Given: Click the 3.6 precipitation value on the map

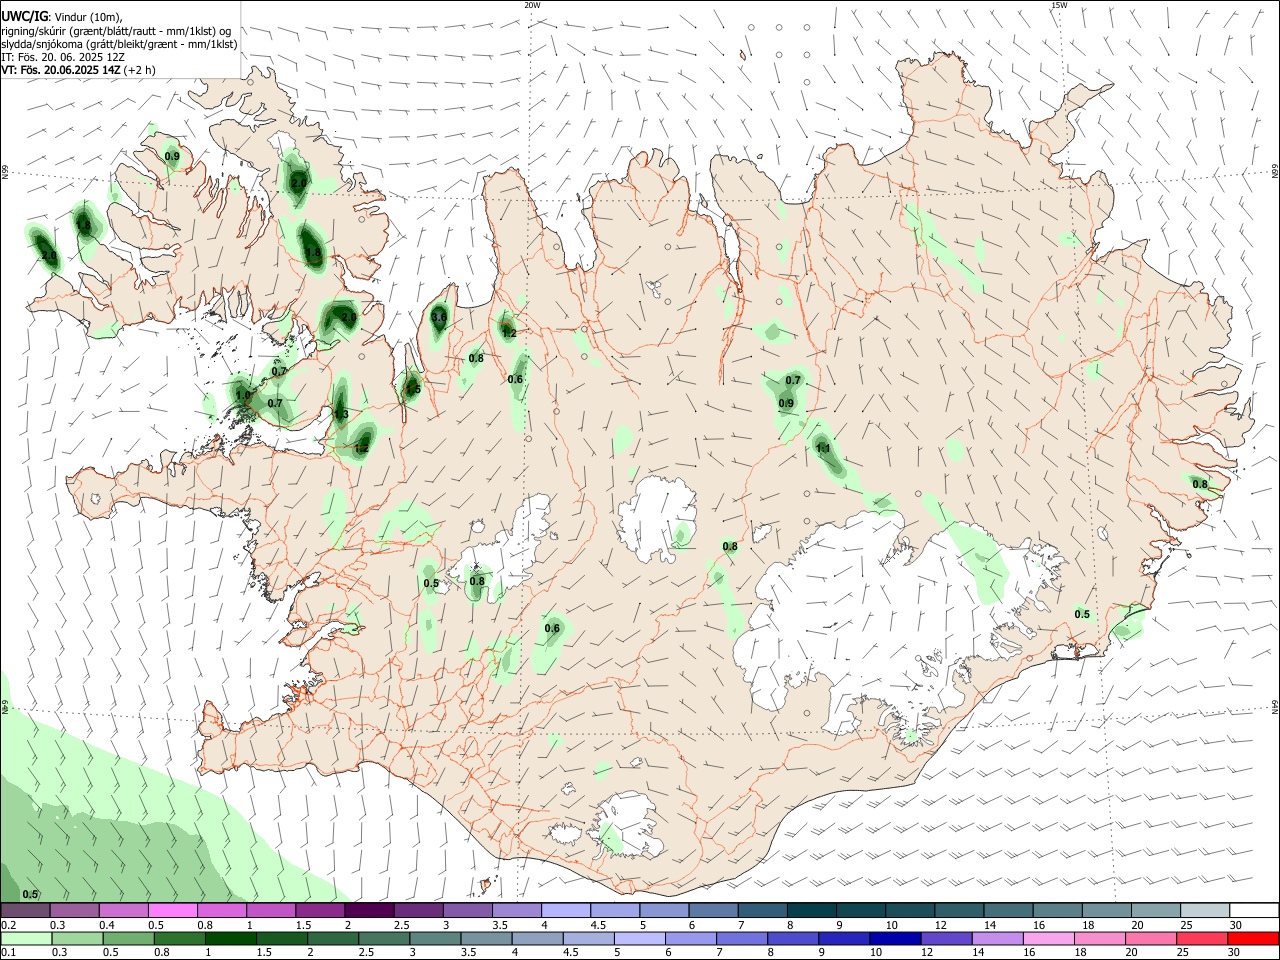Looking at the screenshot, I should point(439,317).
